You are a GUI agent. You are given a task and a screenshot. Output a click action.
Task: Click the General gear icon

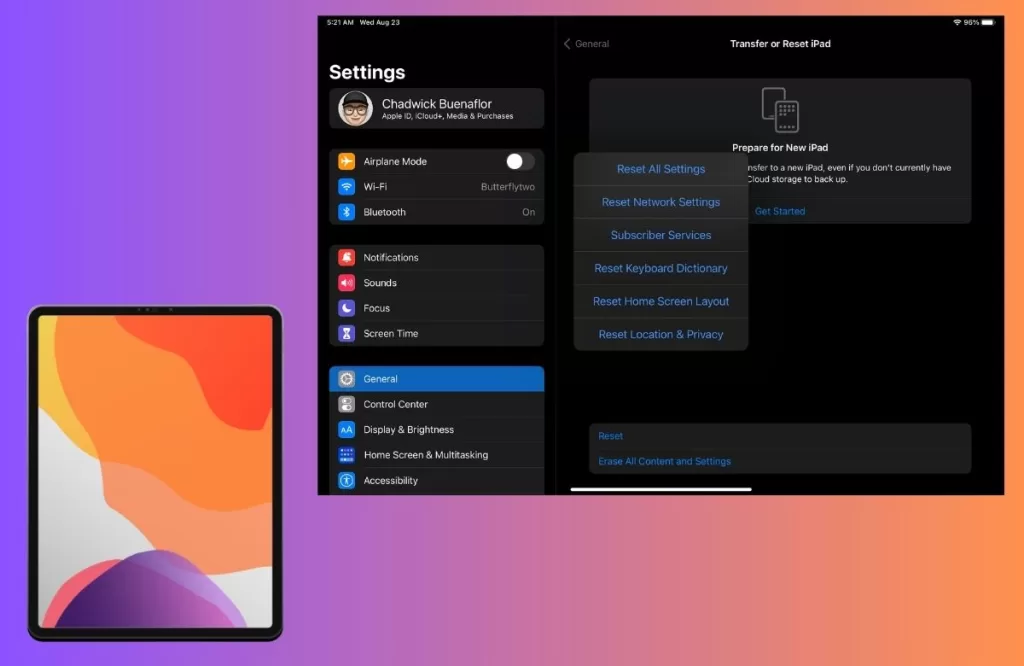click(x=347, y=379)
